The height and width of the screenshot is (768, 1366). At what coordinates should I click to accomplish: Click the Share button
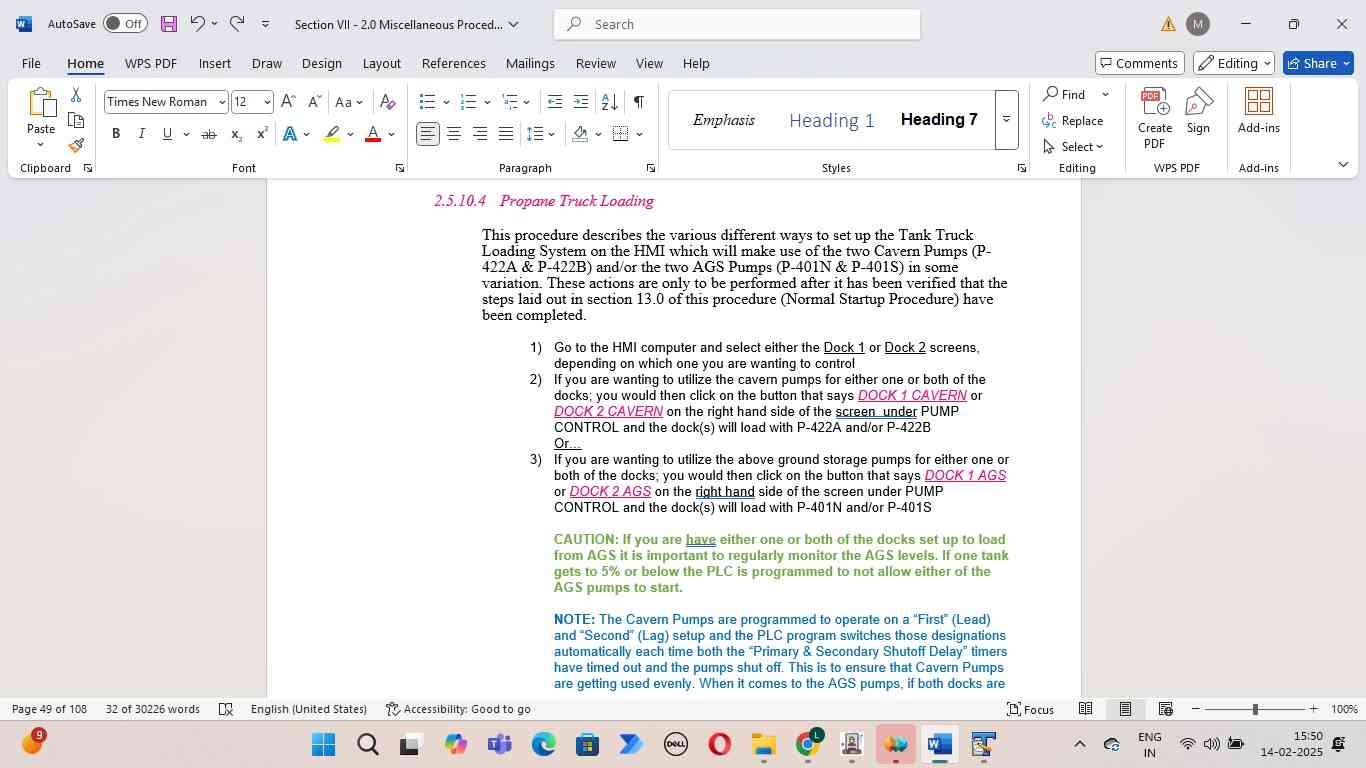[x=1317, y=63]
